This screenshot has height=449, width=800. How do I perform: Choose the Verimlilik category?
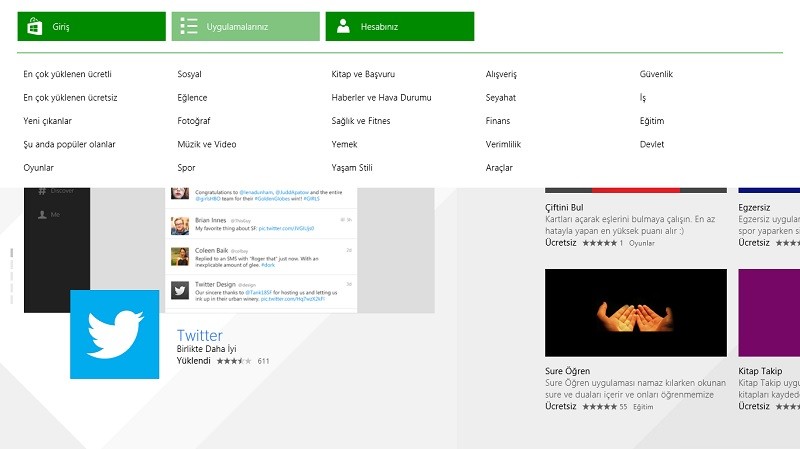(x=503, y=144)
